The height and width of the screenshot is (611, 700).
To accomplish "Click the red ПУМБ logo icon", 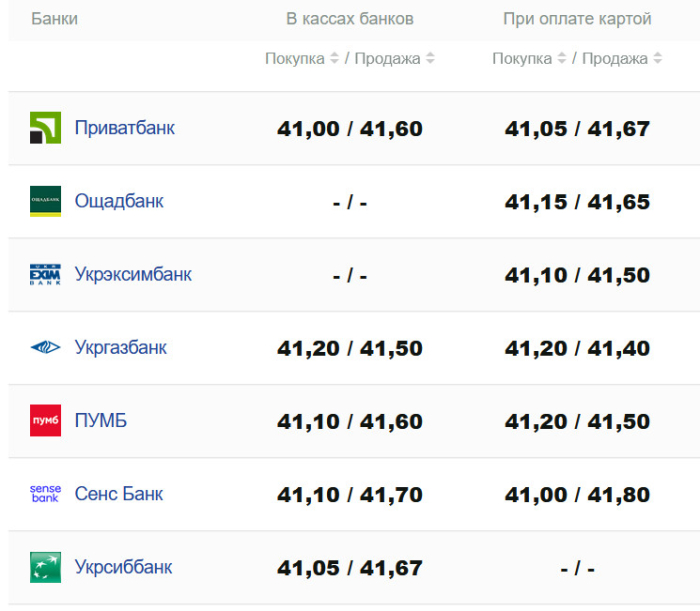I will tap(45, 421).
